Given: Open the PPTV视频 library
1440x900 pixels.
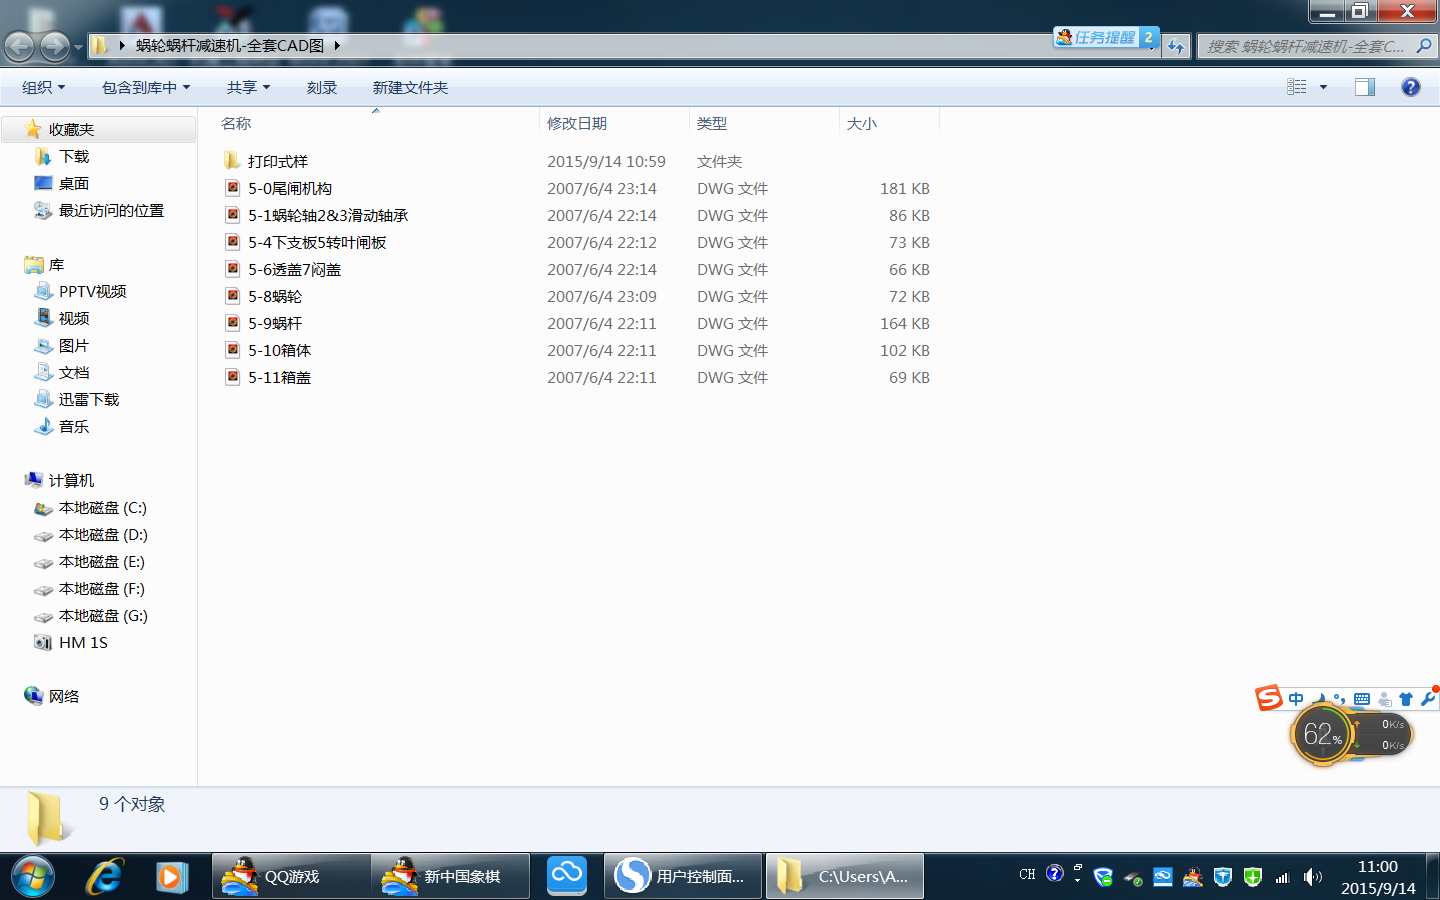Looking at the screenshot, I should tap(92, 292).
